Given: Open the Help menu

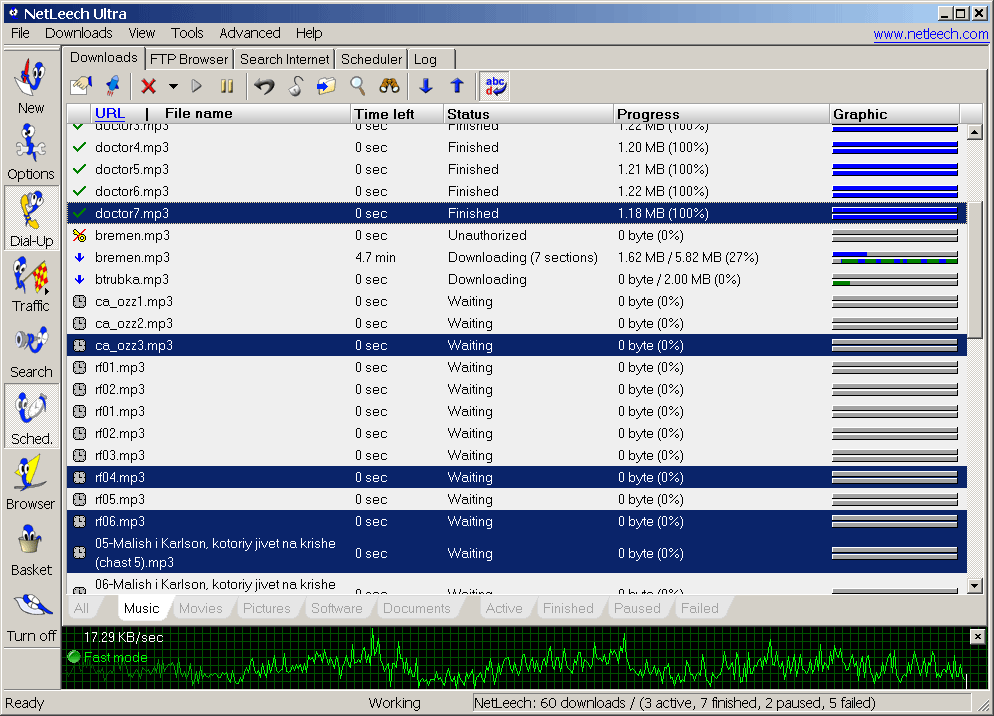Looking at the screenshot, I should [309, 33].
